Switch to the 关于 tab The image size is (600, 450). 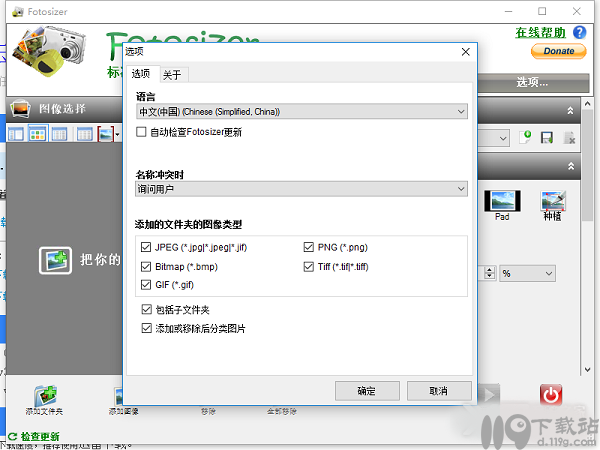pyautogui.click(x=172, y=75)
